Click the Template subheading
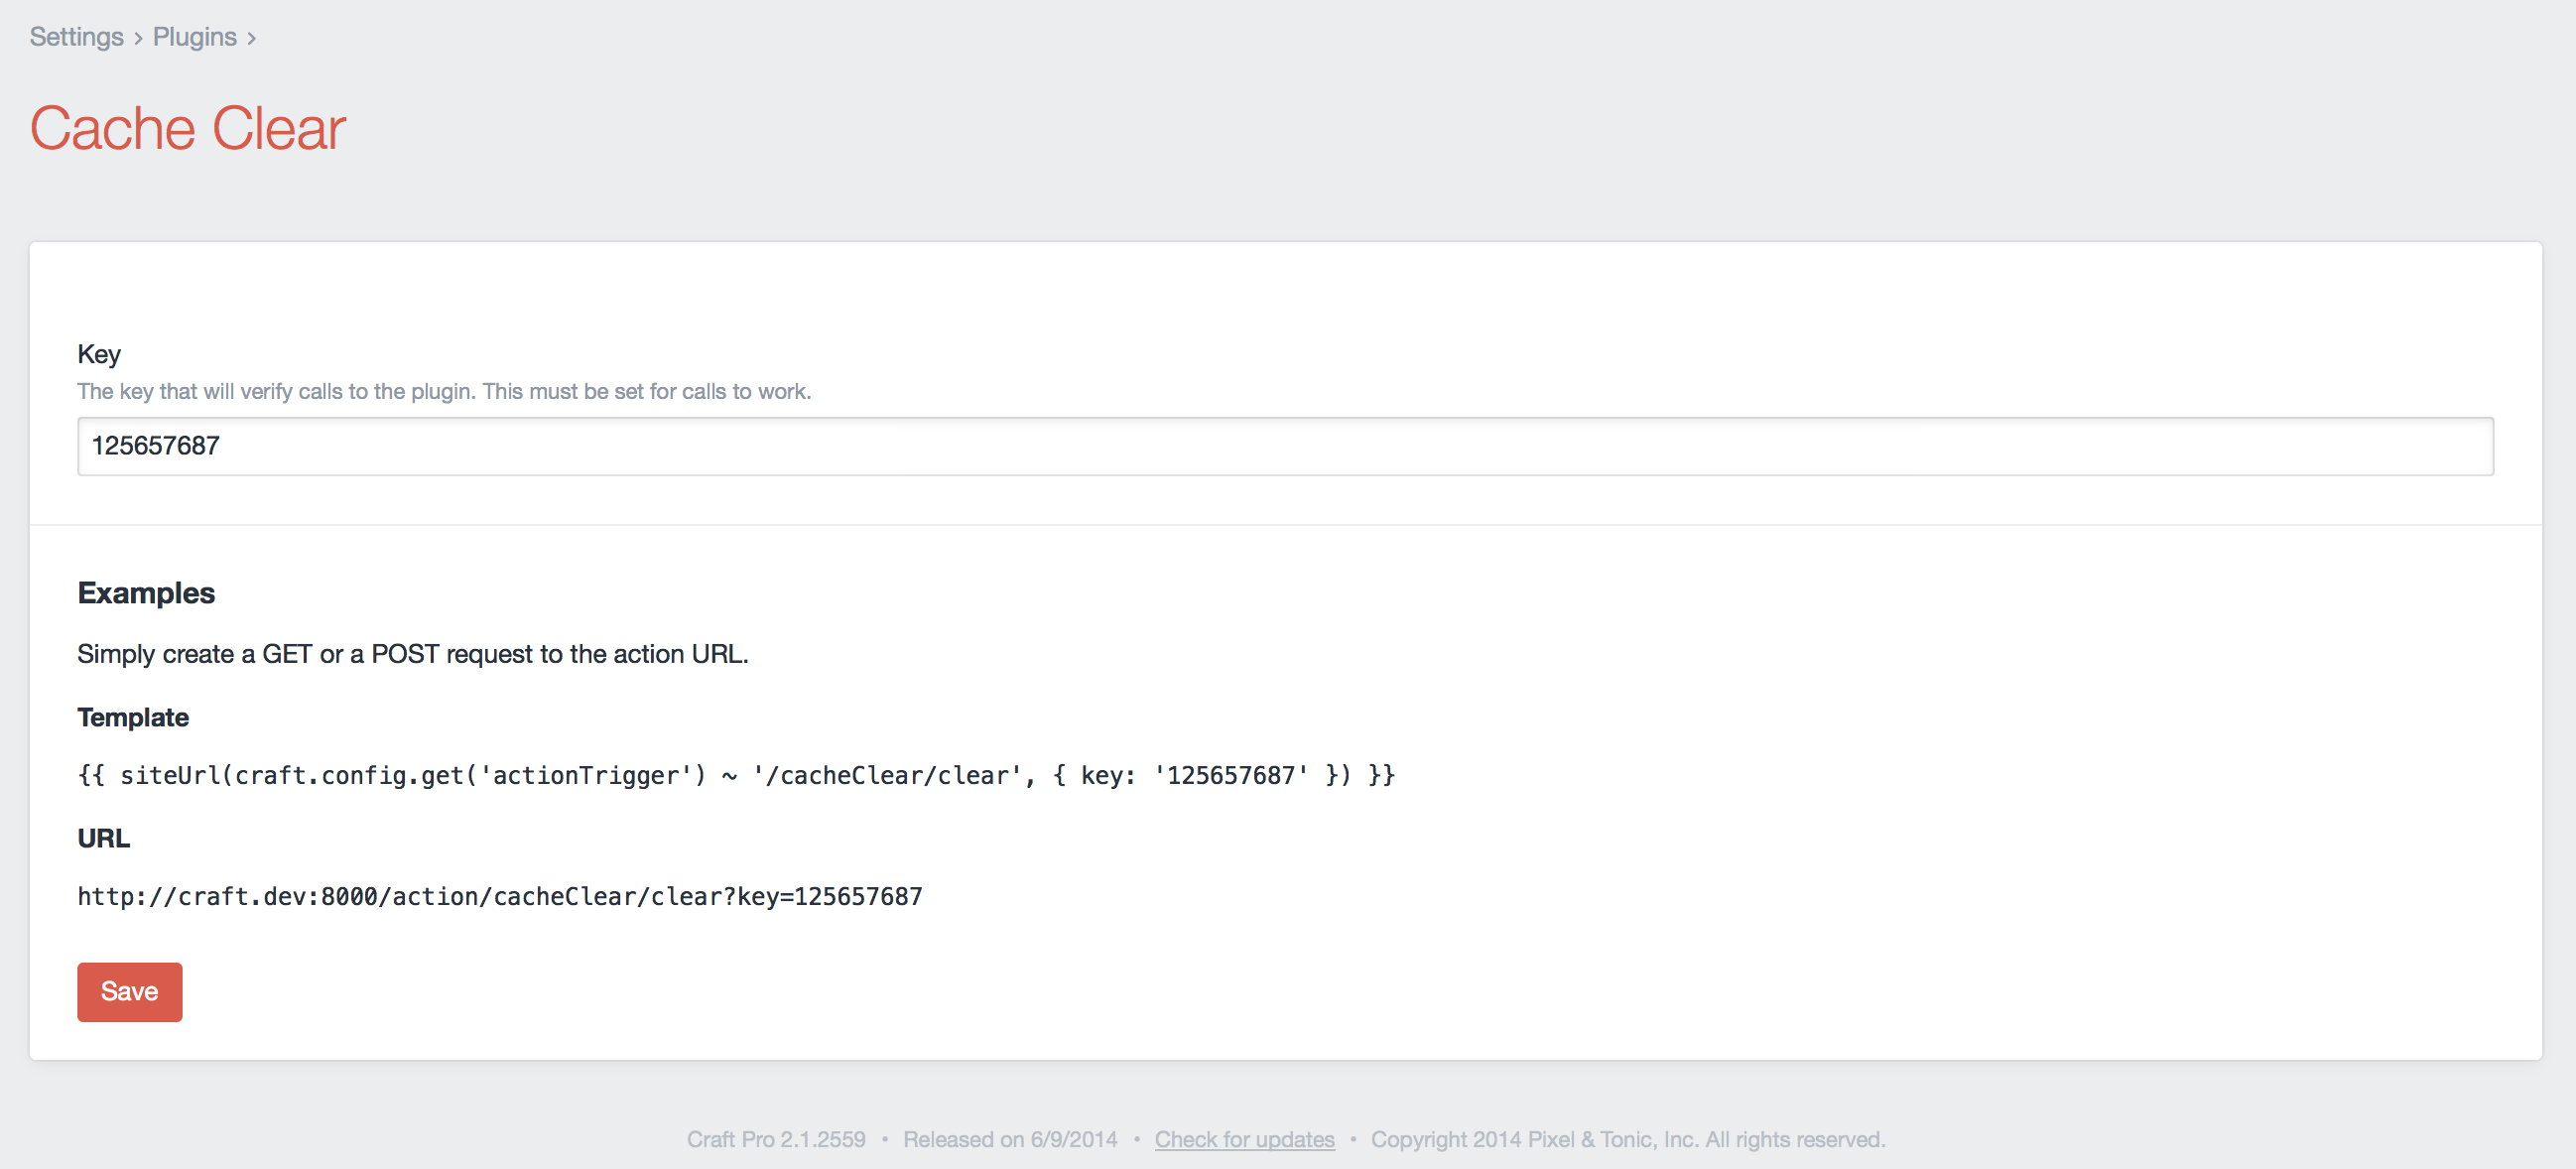The height and width of the screenshot is (1169, 2576). pyautogui.click(x=132, y=717)
